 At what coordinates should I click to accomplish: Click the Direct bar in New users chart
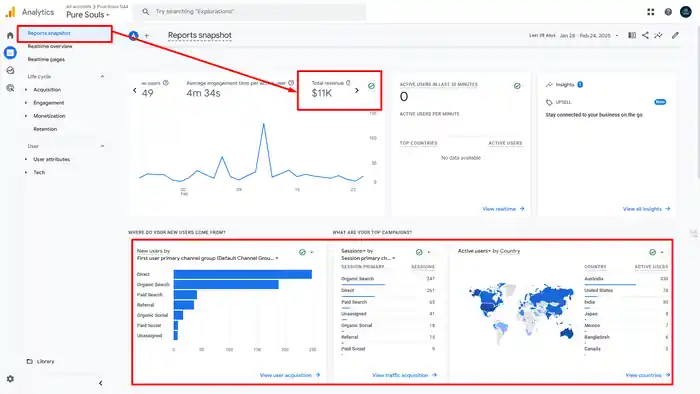point(243,274)
